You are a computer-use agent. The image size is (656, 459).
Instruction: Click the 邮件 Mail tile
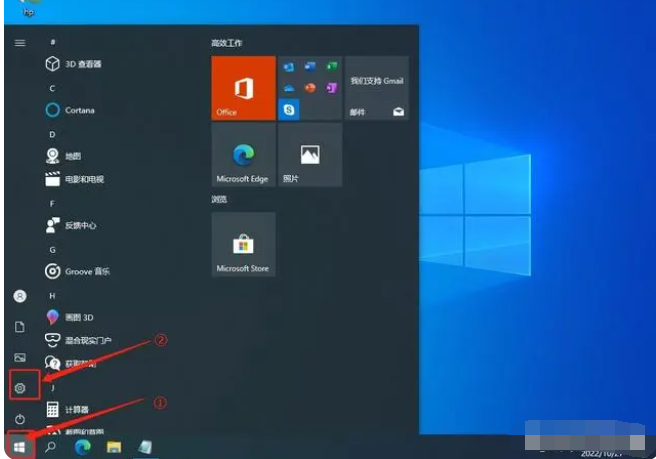coord(376,88)
